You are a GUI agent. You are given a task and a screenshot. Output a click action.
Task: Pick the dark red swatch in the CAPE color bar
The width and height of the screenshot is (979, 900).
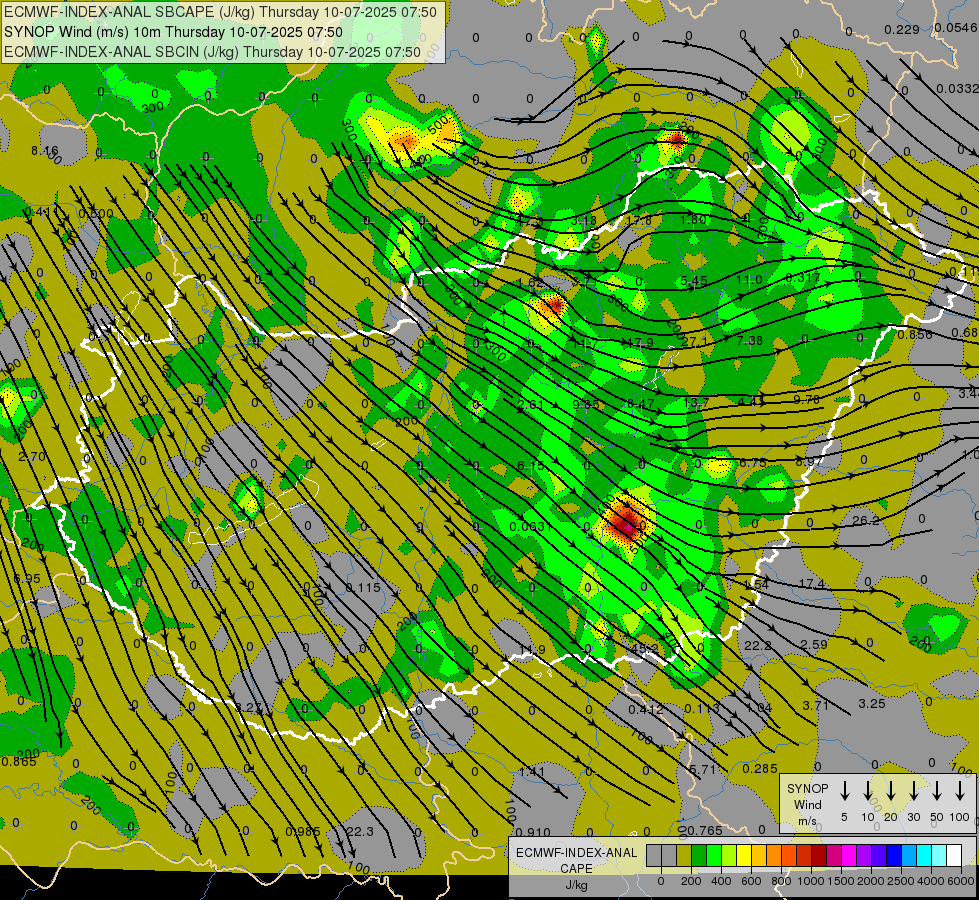click(820, 856)
